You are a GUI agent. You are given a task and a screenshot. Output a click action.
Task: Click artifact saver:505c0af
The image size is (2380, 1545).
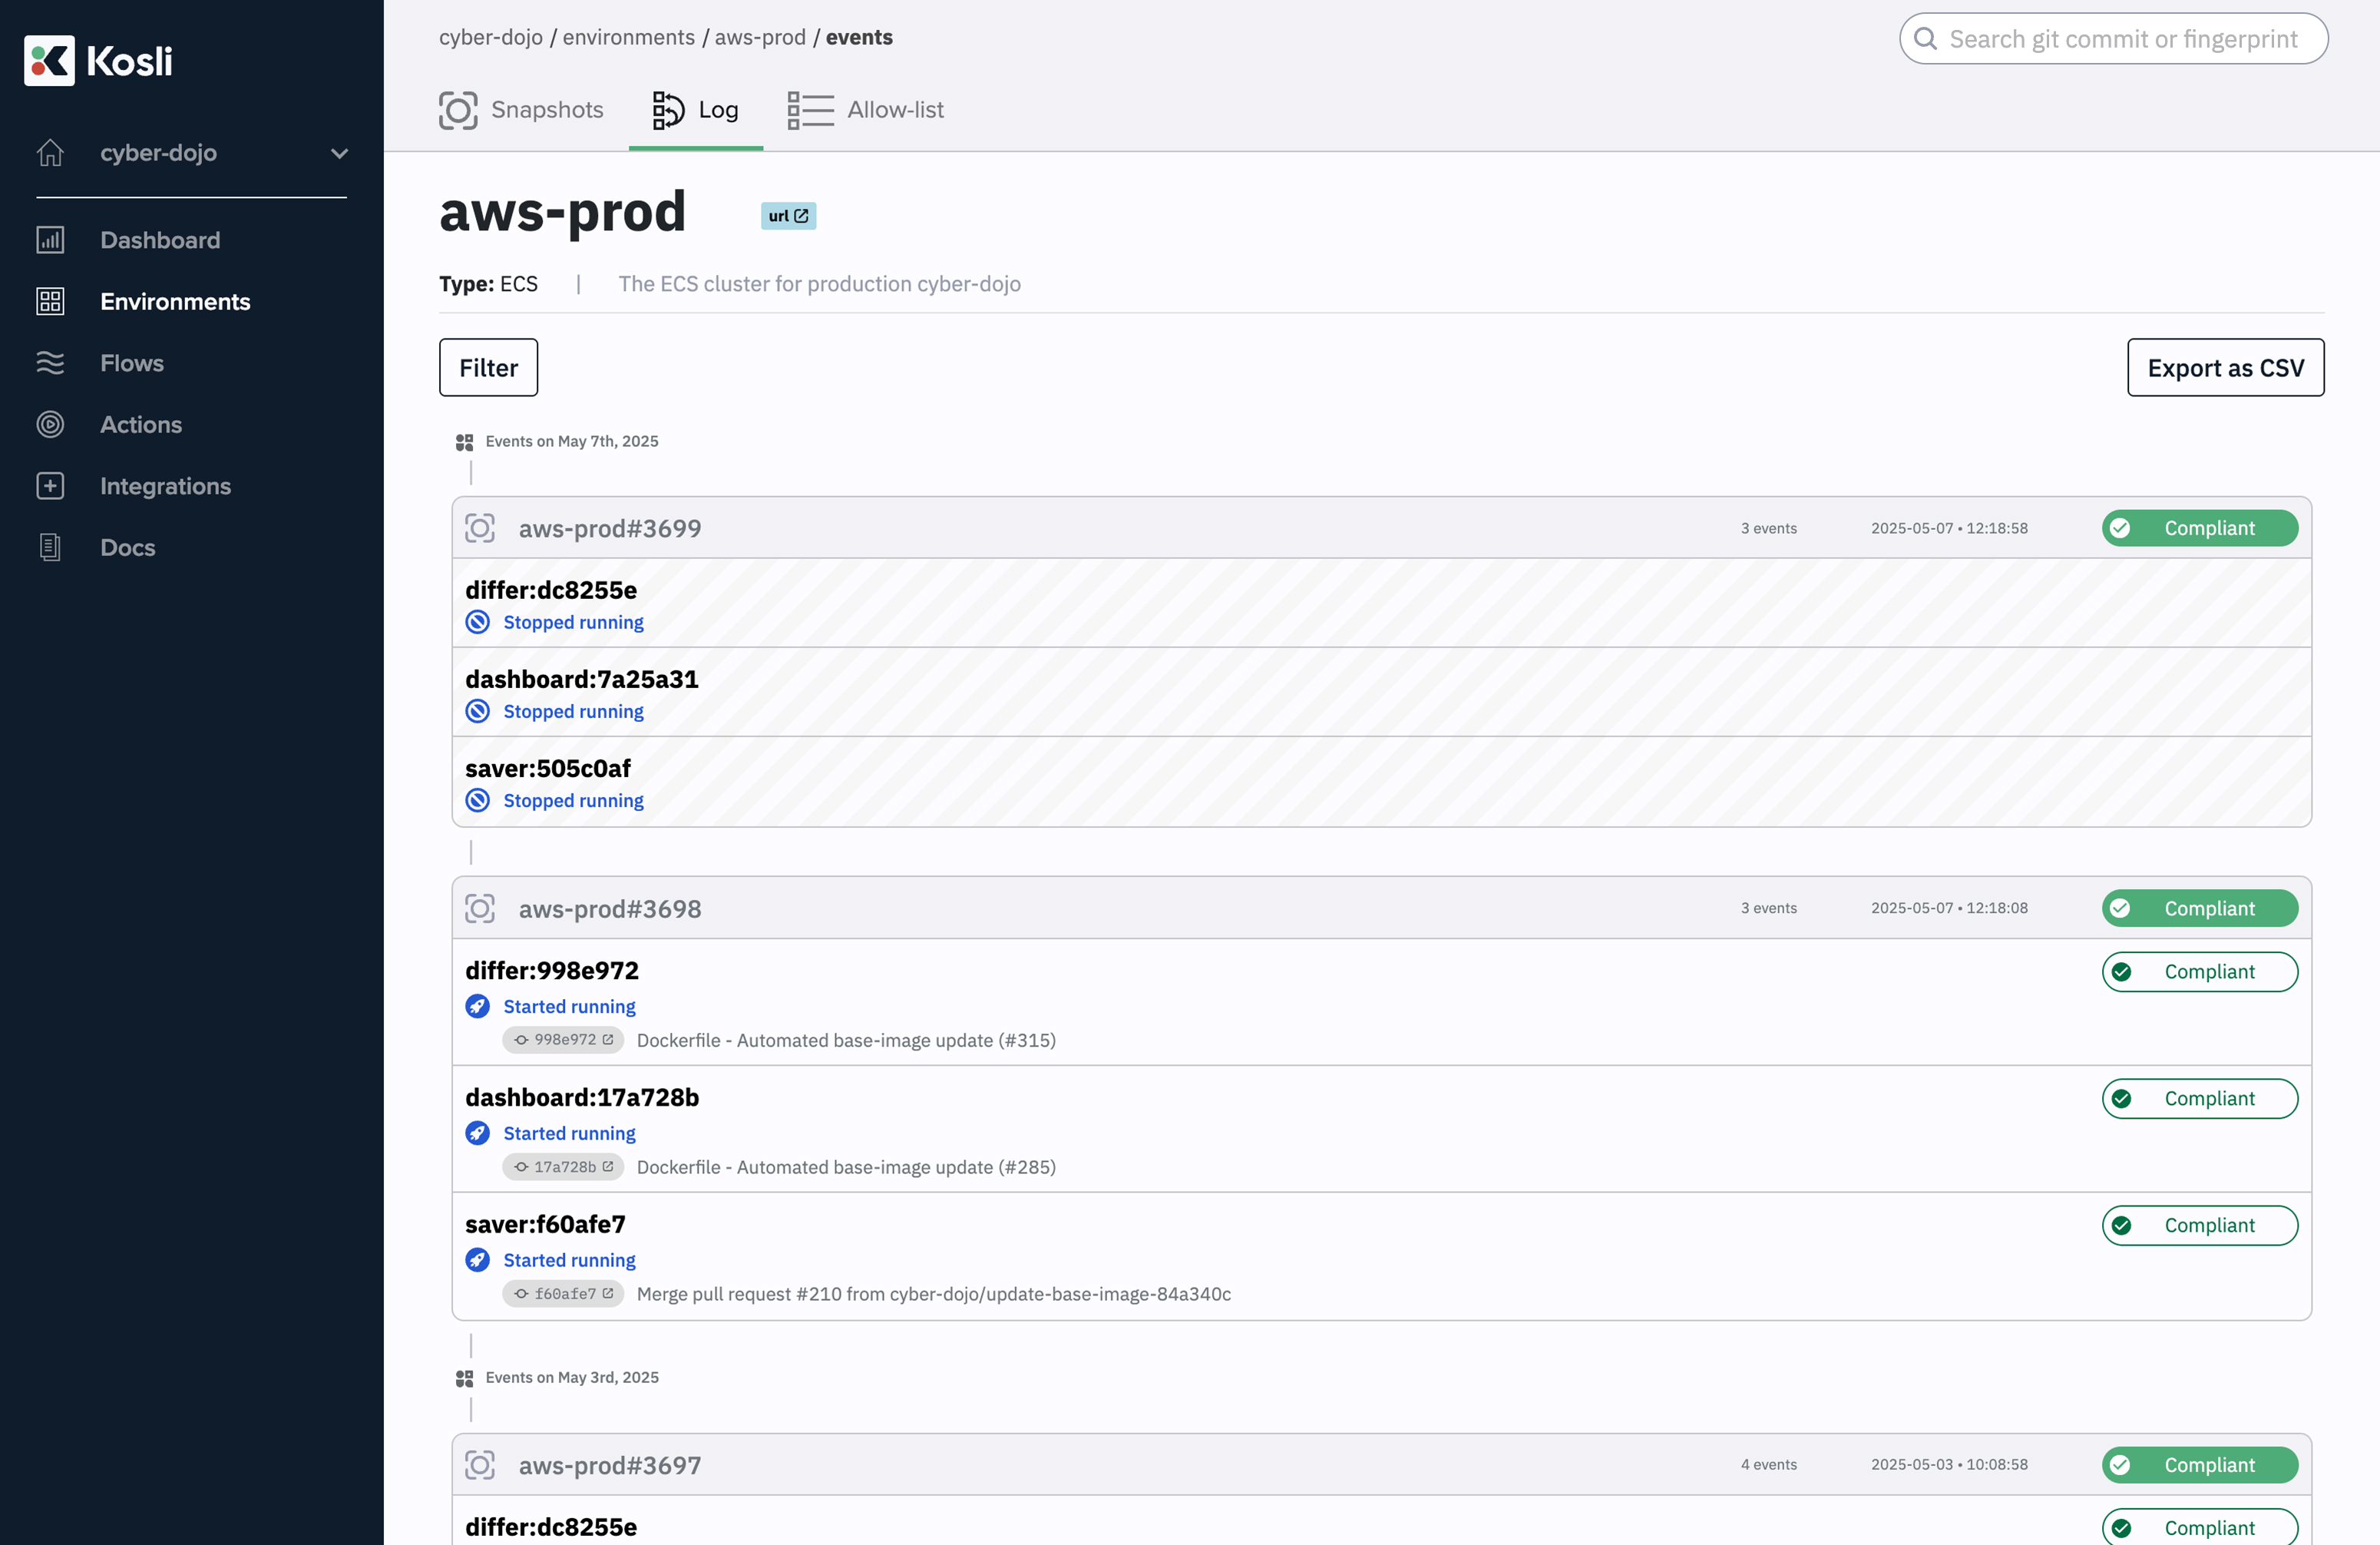tap(548, 768)
